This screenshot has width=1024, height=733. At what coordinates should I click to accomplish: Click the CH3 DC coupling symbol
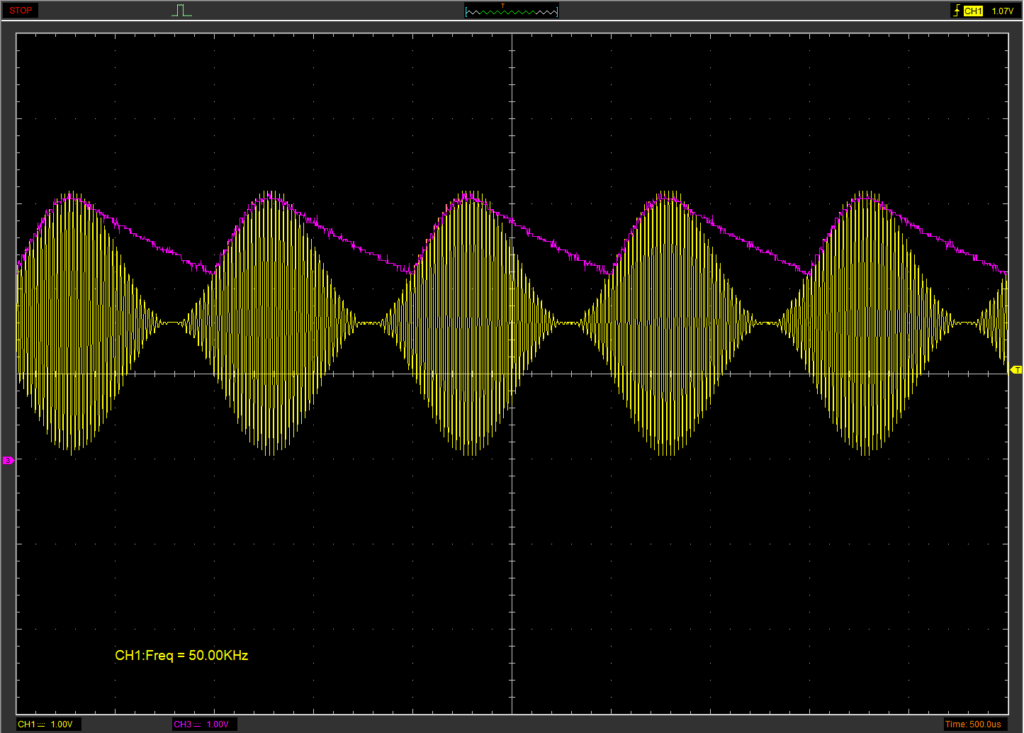[199, 724]
